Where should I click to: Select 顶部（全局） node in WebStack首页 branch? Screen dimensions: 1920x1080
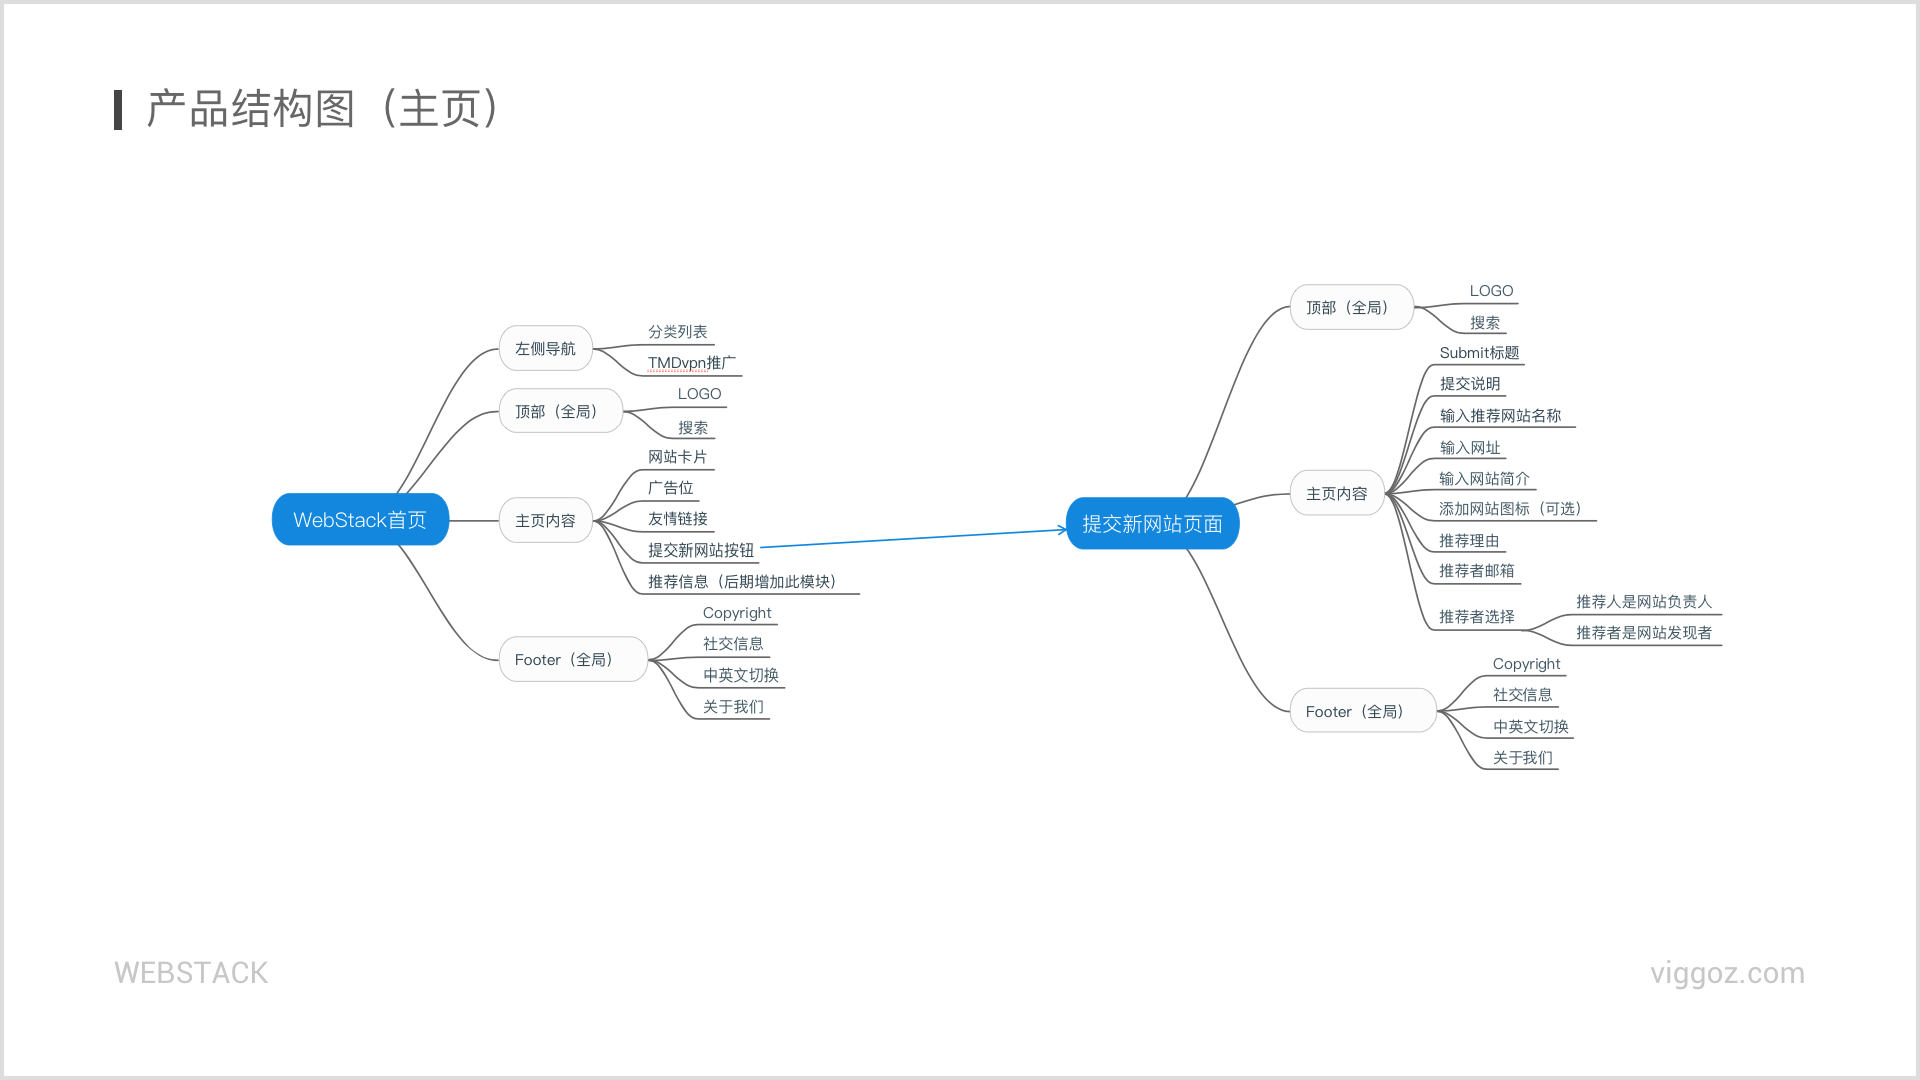tap(560, 411)
